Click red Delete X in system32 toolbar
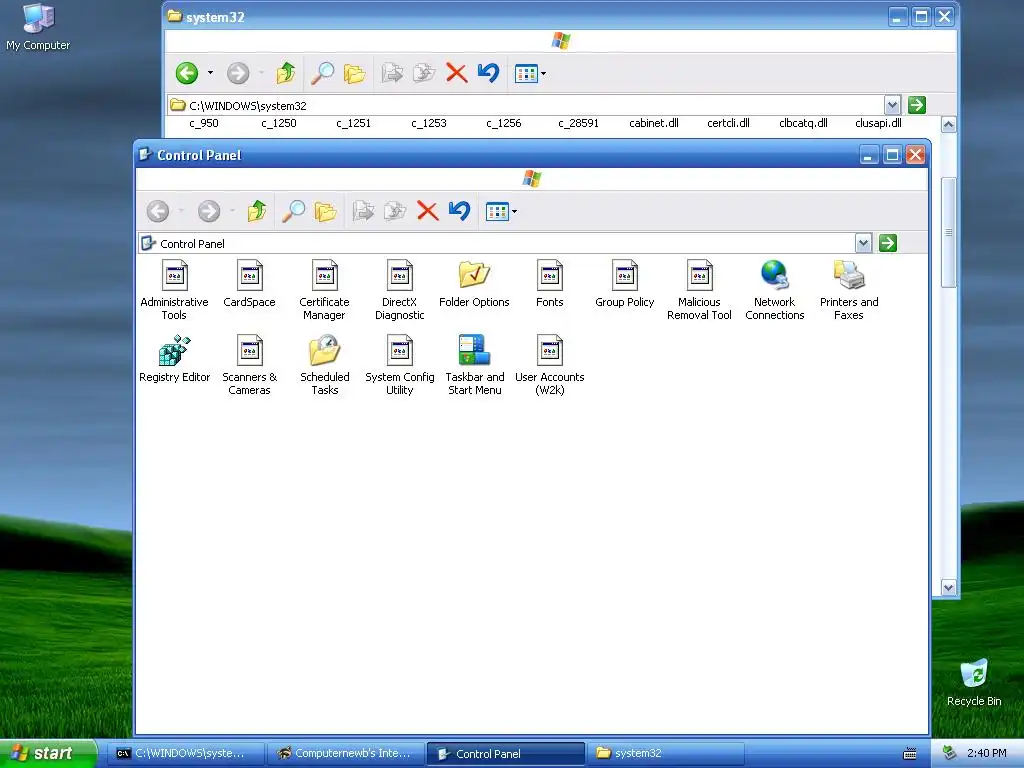Viewport: 1024px width, 768px height. pyautogui.click(x=456, y=72)
